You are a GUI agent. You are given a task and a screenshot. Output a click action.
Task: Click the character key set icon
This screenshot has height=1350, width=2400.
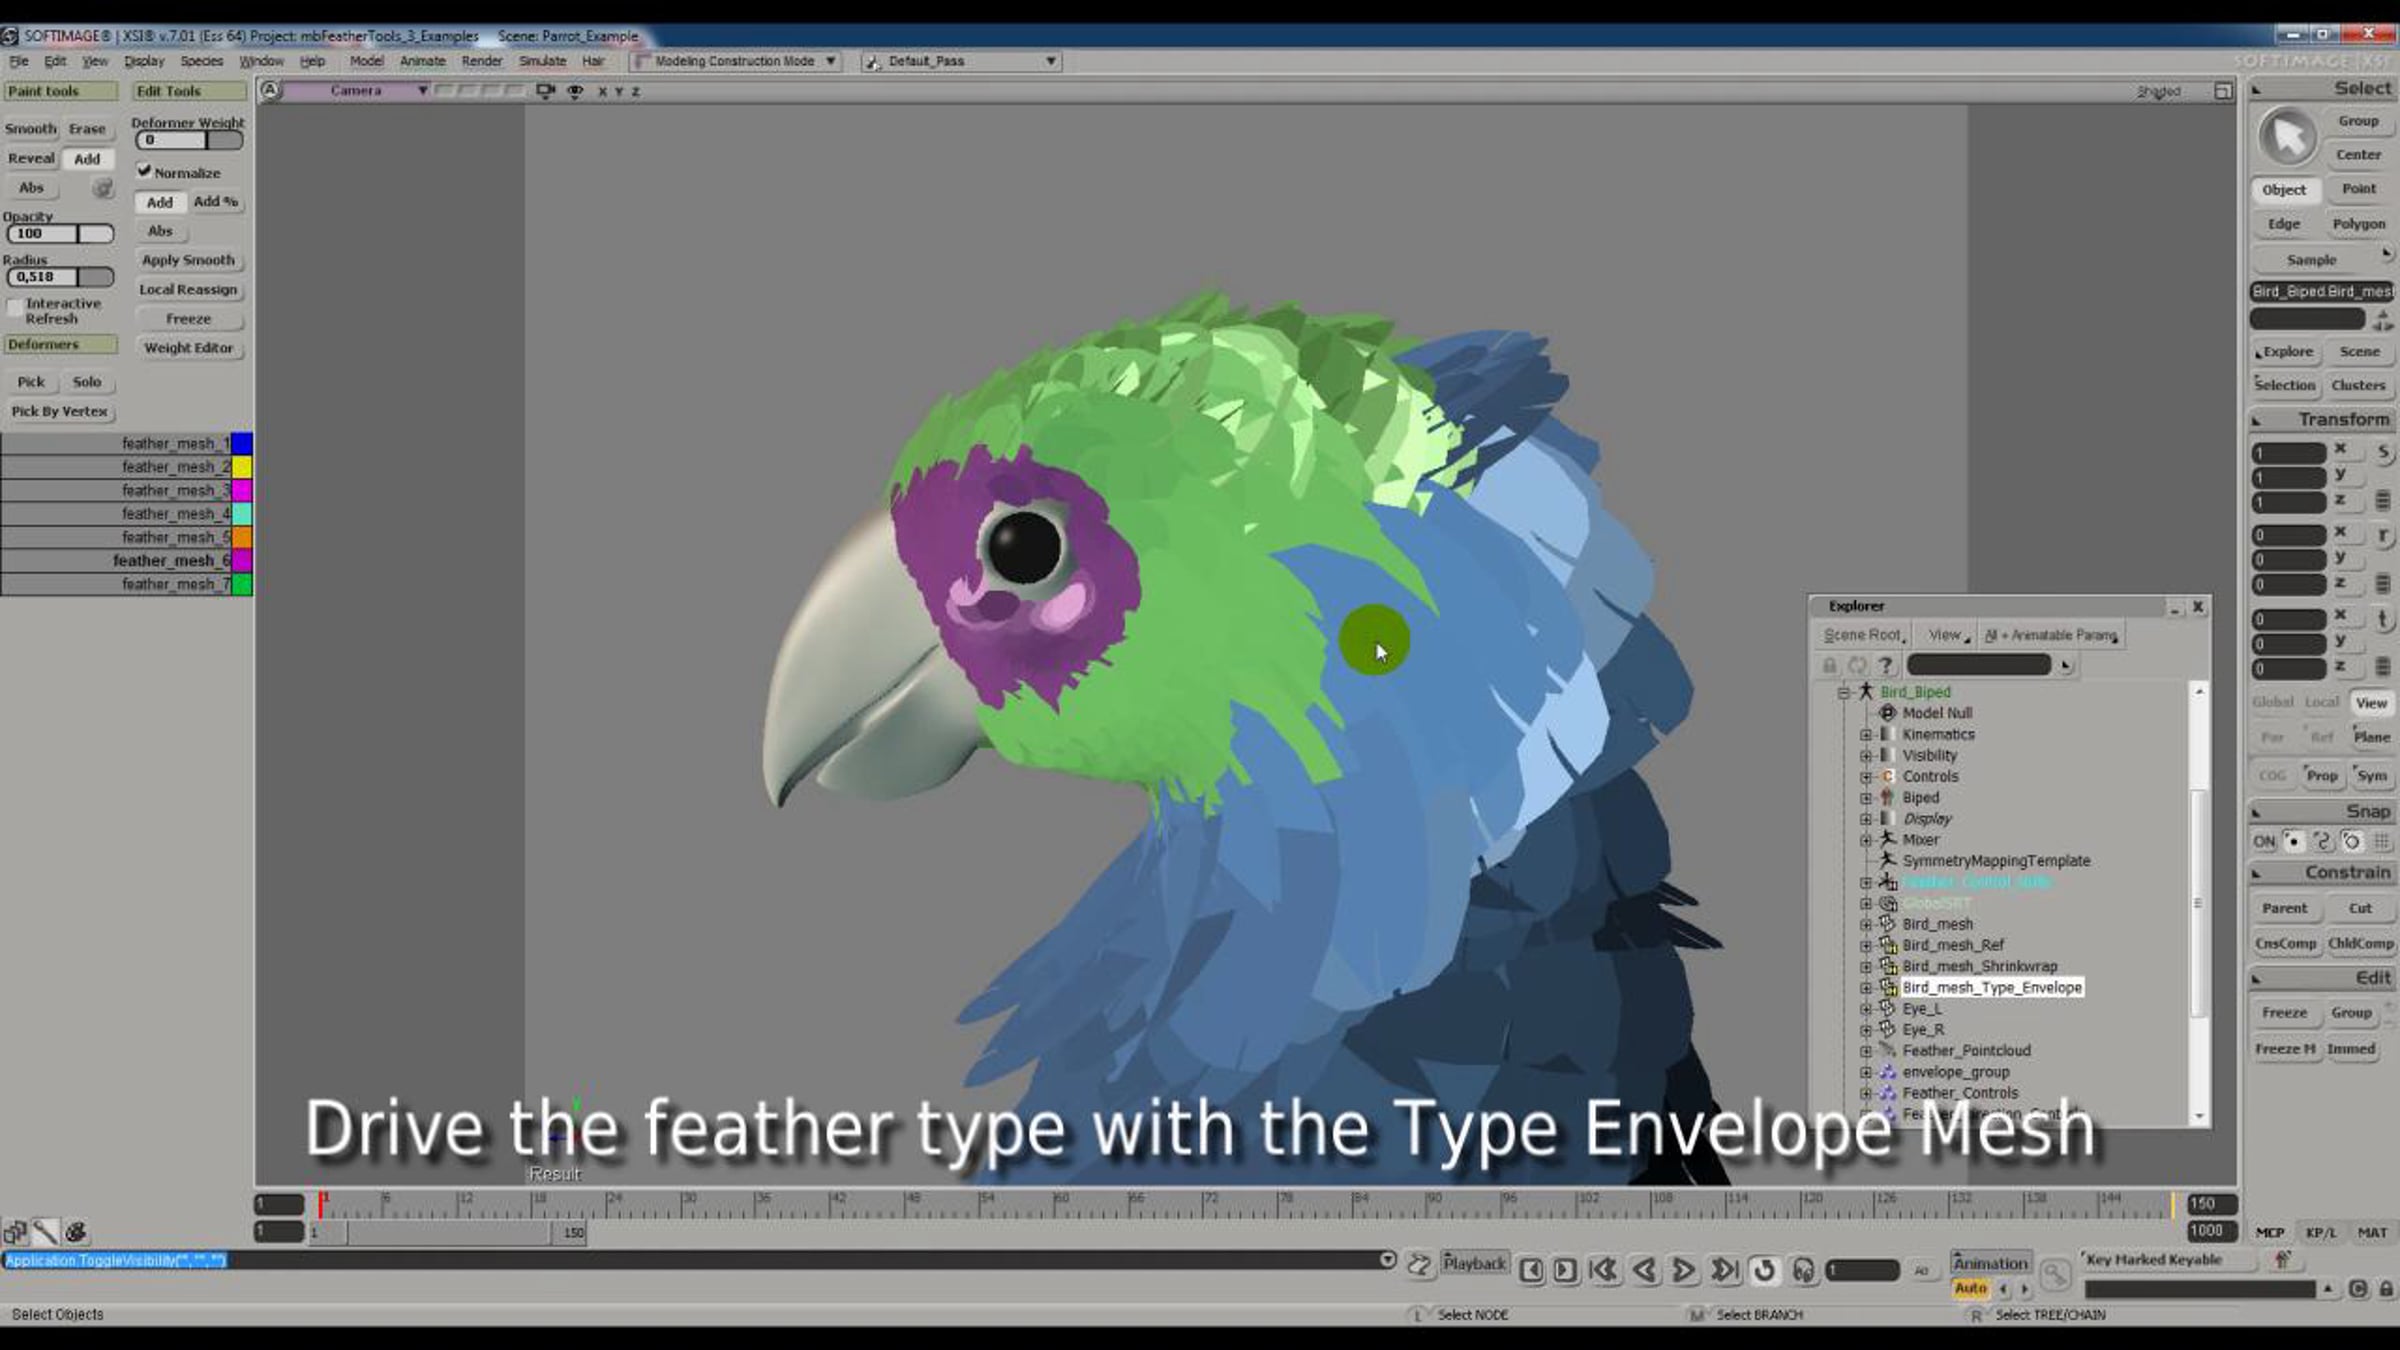click(x=2282, y=1260)
